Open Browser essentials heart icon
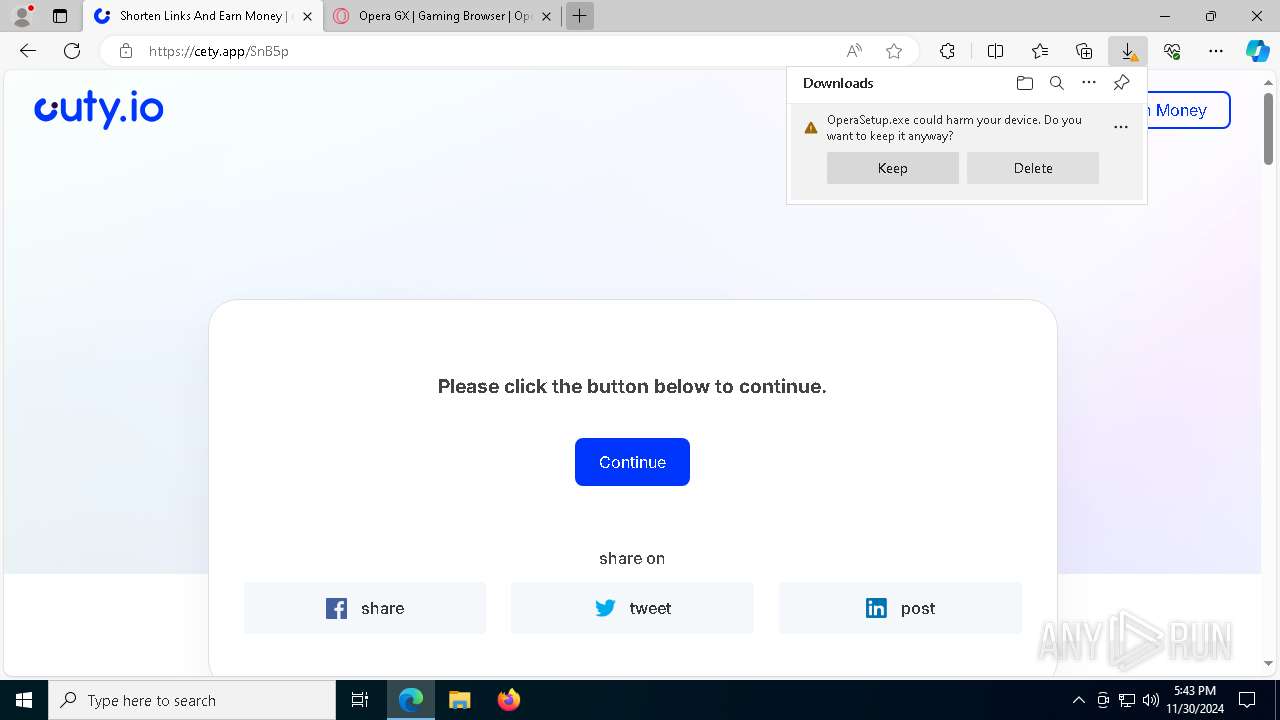The height and width of the screenshot is (720, 1280). (1172, 51)
